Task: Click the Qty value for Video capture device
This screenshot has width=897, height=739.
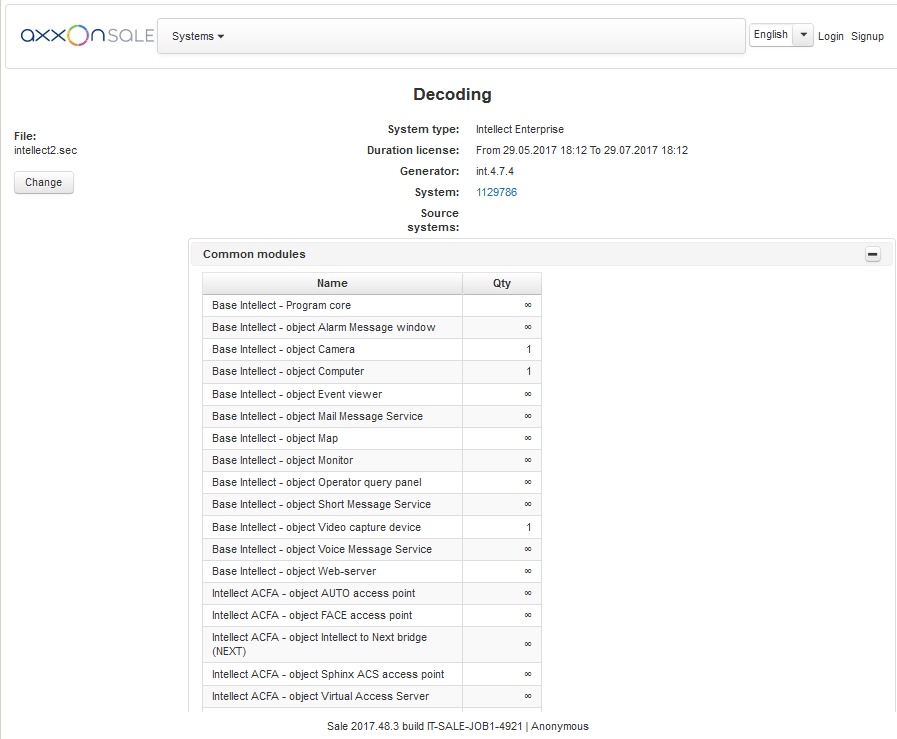Action: click(x=529, y=527)
